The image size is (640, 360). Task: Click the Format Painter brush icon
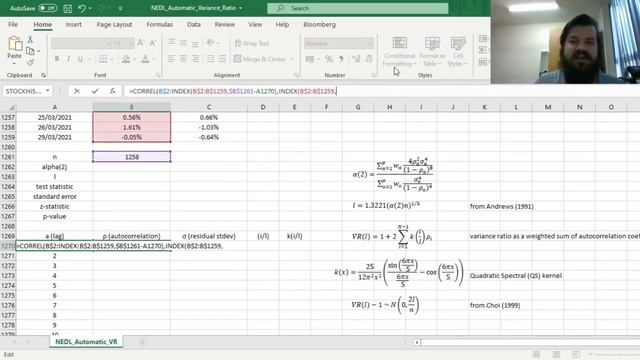30,62
